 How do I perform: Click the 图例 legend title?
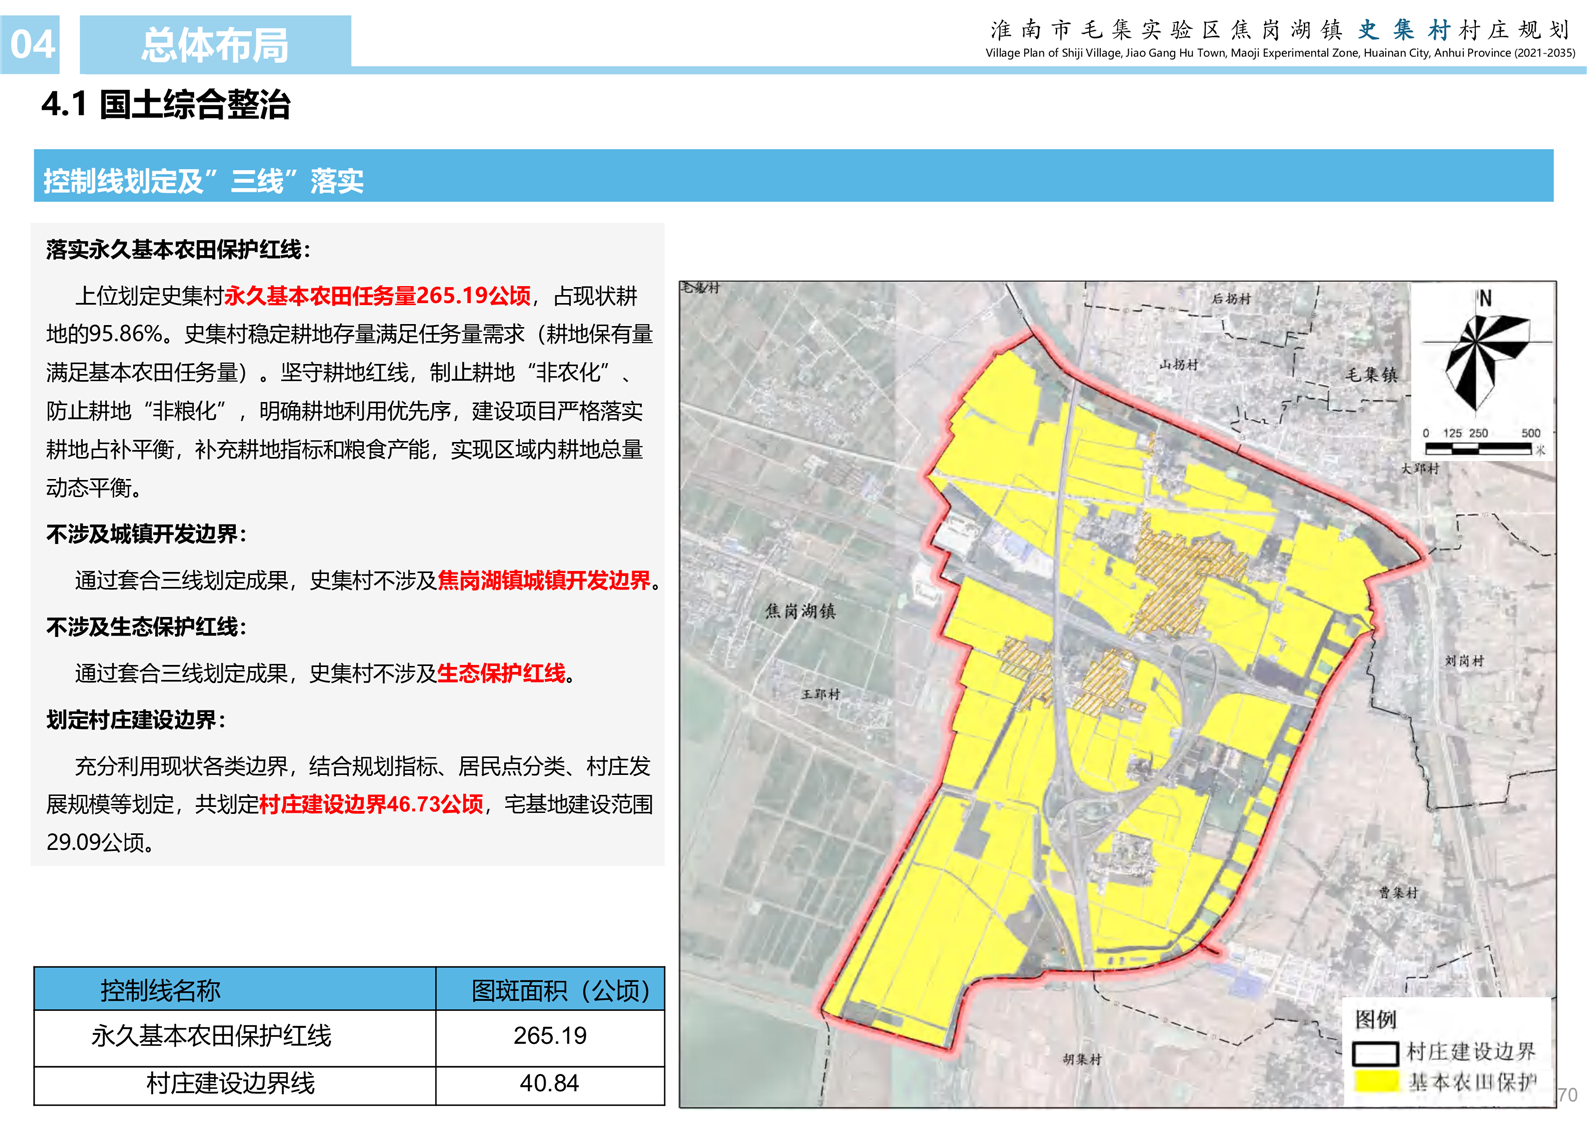click(1375, 1019)
